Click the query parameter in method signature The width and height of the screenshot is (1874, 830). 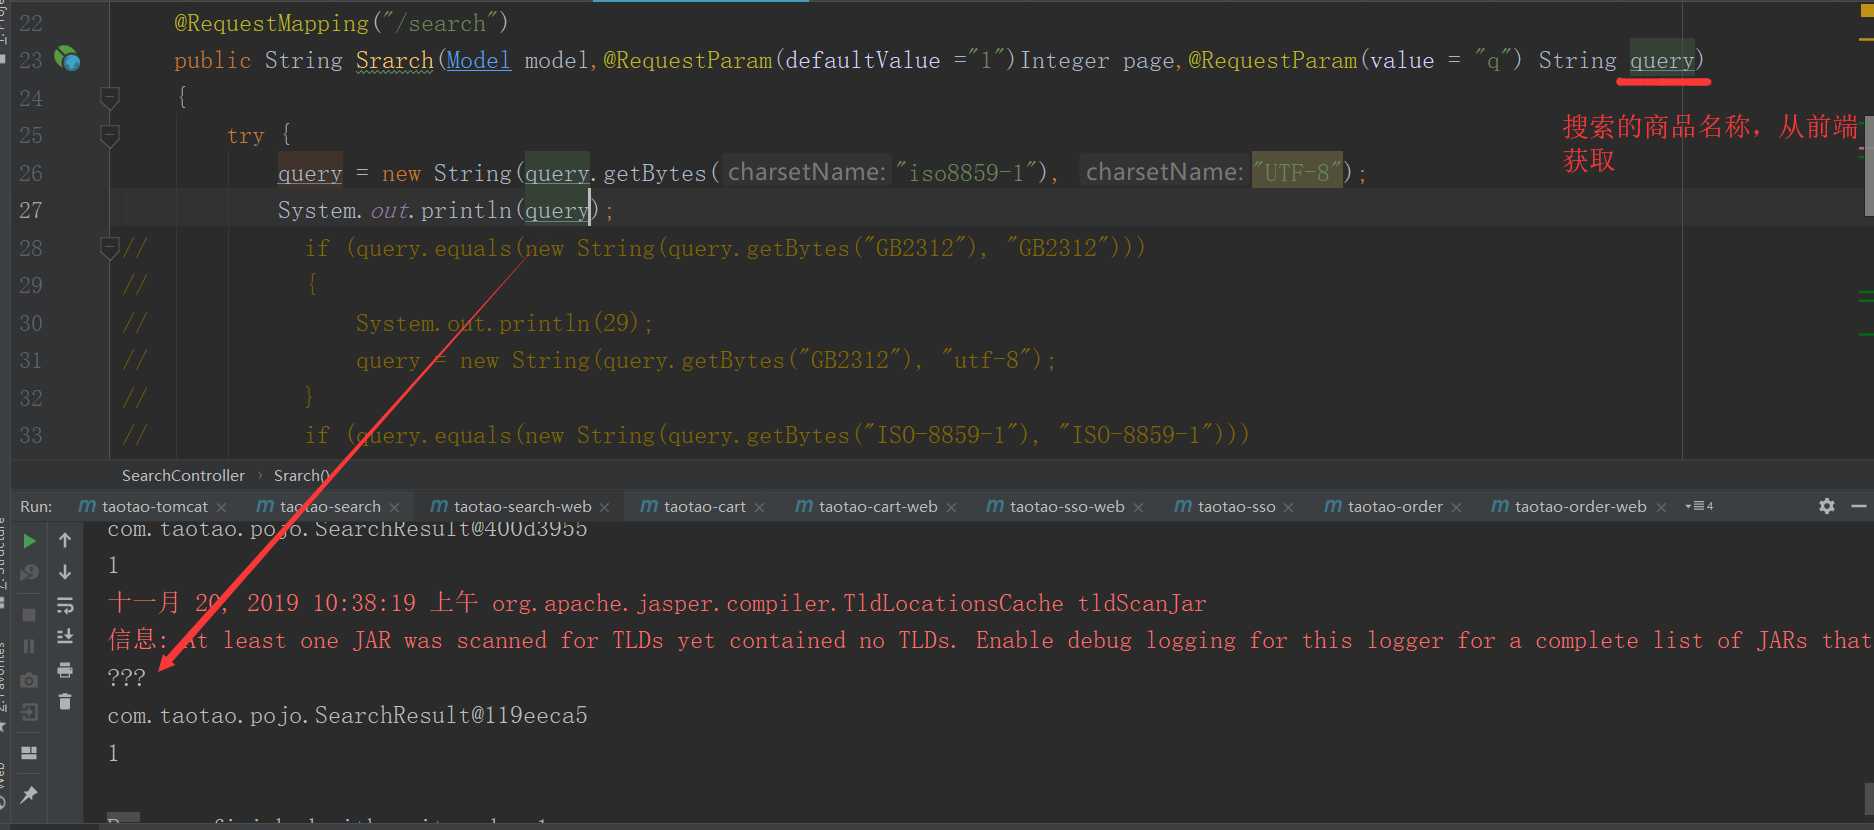tap(1662, 60)
